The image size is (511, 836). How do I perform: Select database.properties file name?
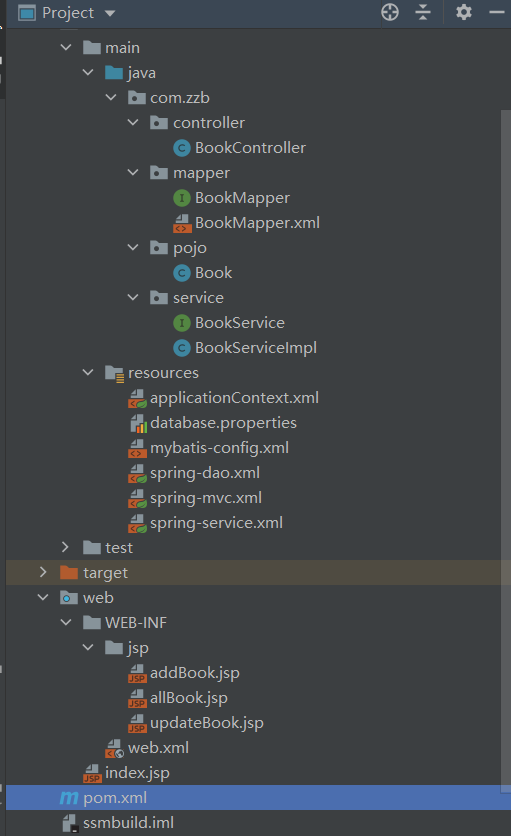coord(223,423)
